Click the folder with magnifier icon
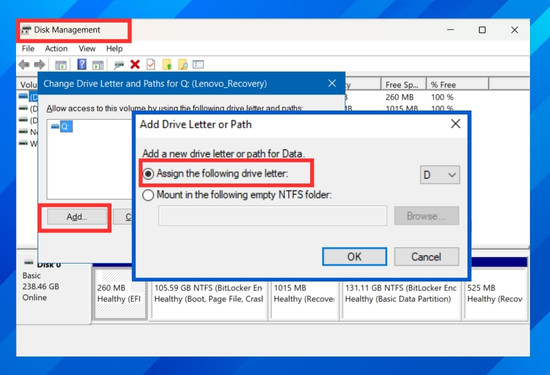Viewport: 550px width, 375px height. [183, 65]
